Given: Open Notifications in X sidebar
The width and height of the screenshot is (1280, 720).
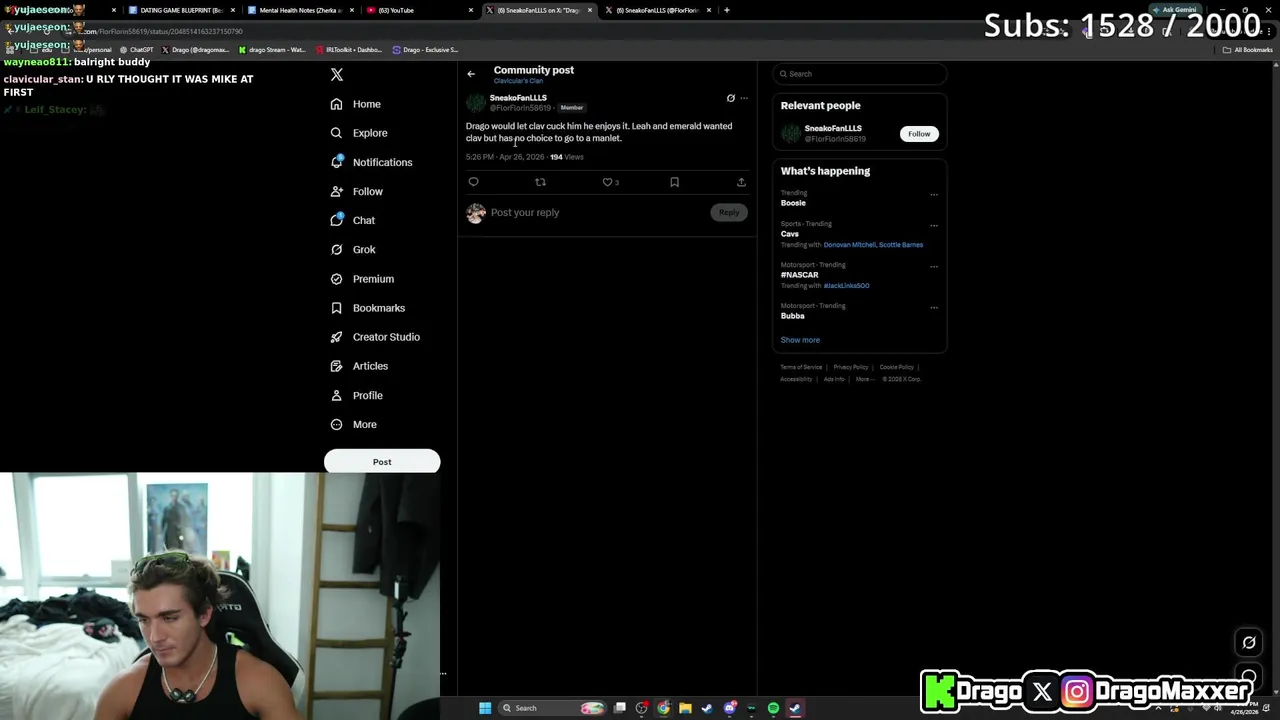Looking at the screenshot, I should coord(371,162).
